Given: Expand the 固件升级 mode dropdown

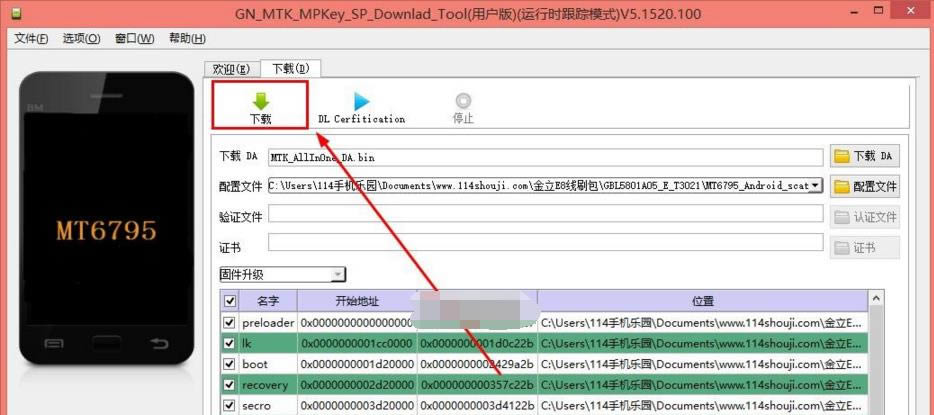Looking at the screenshot, I should coord(338,274).
